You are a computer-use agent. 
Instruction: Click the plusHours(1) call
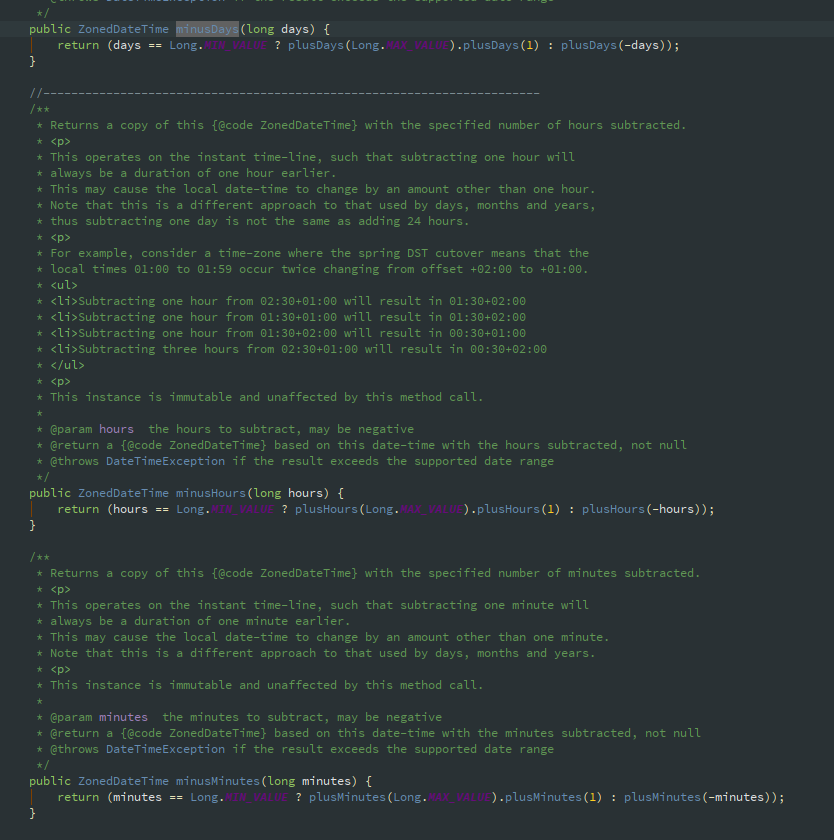tap(519, 509)
